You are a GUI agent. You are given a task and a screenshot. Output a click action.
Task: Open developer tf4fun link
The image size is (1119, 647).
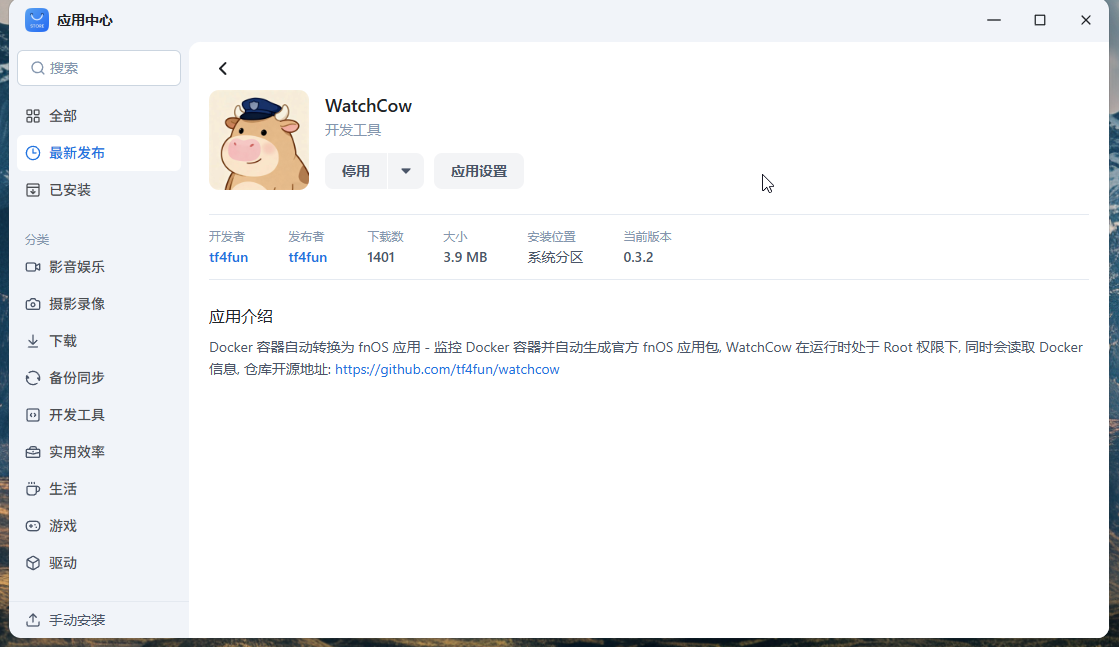(228, 258)
